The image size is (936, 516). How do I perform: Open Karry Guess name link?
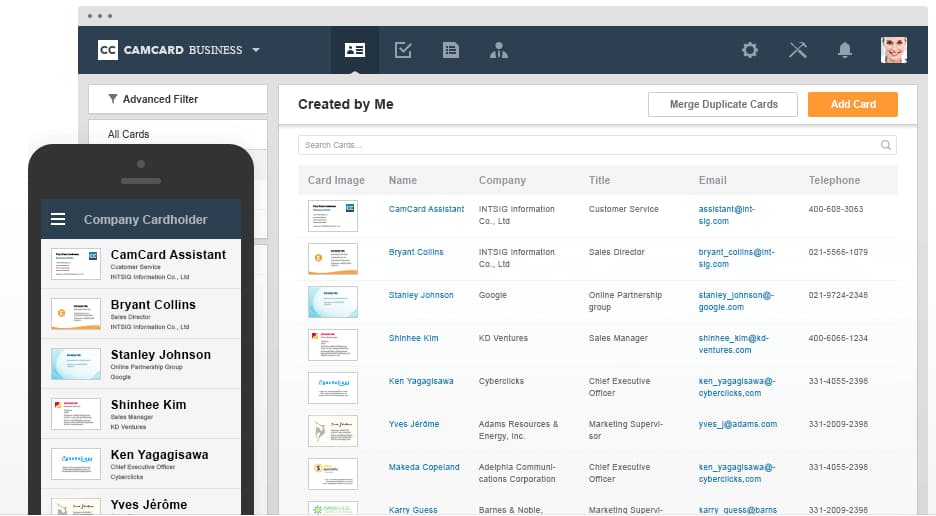pyautogui.click(x=412, y=510)
